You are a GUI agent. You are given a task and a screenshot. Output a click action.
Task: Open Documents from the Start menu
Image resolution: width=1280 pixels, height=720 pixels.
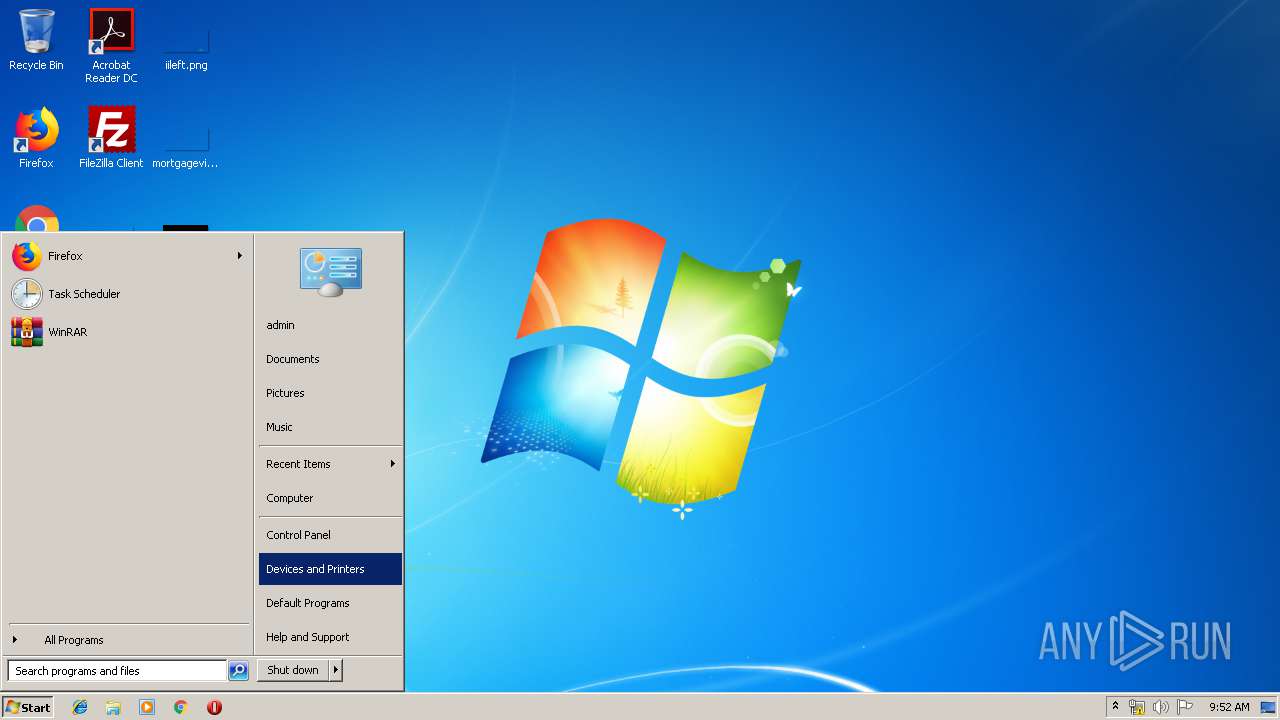(330, 359)
